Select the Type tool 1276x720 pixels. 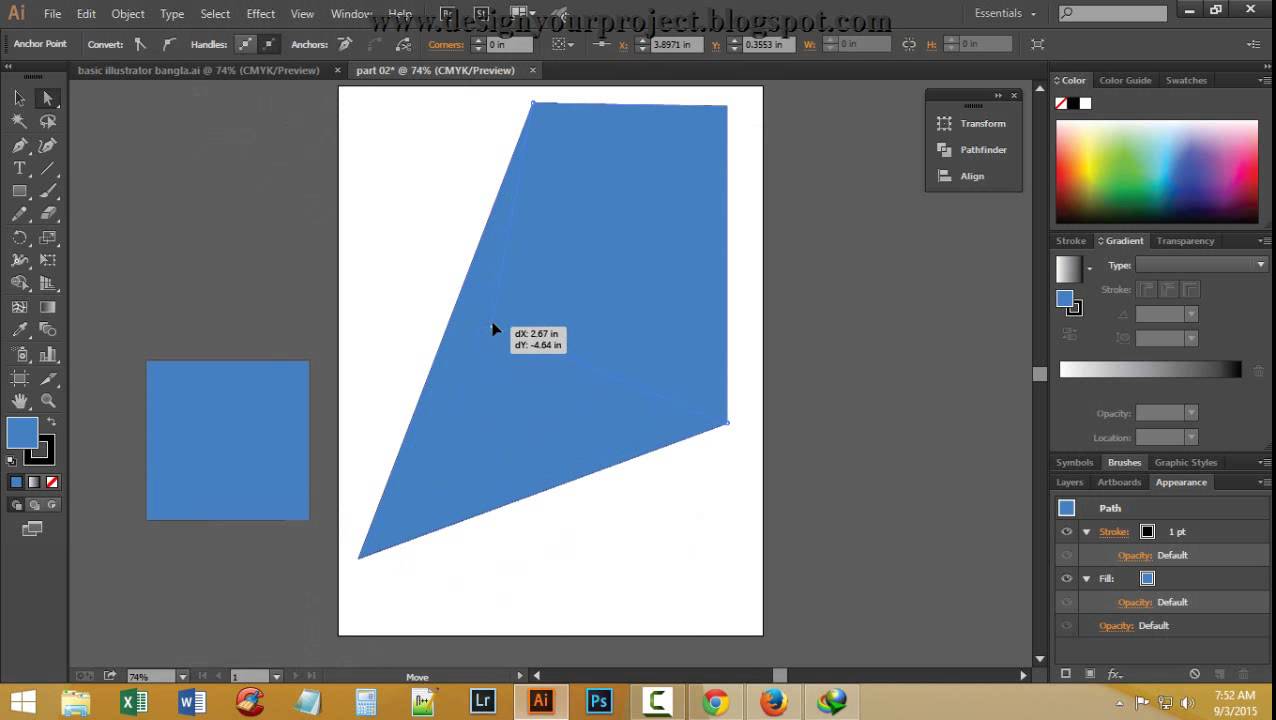(x=19, y=168)
